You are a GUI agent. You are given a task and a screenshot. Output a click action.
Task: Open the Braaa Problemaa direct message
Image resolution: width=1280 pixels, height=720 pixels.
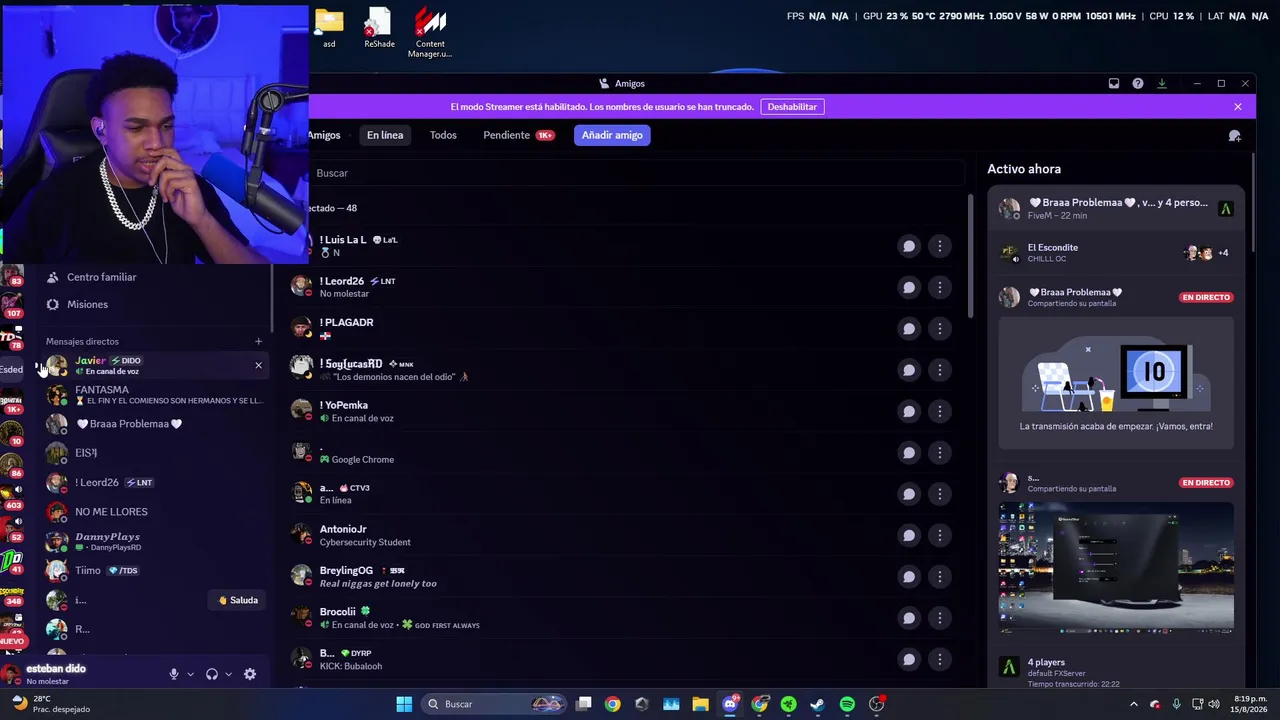click(x=155, y=424)
